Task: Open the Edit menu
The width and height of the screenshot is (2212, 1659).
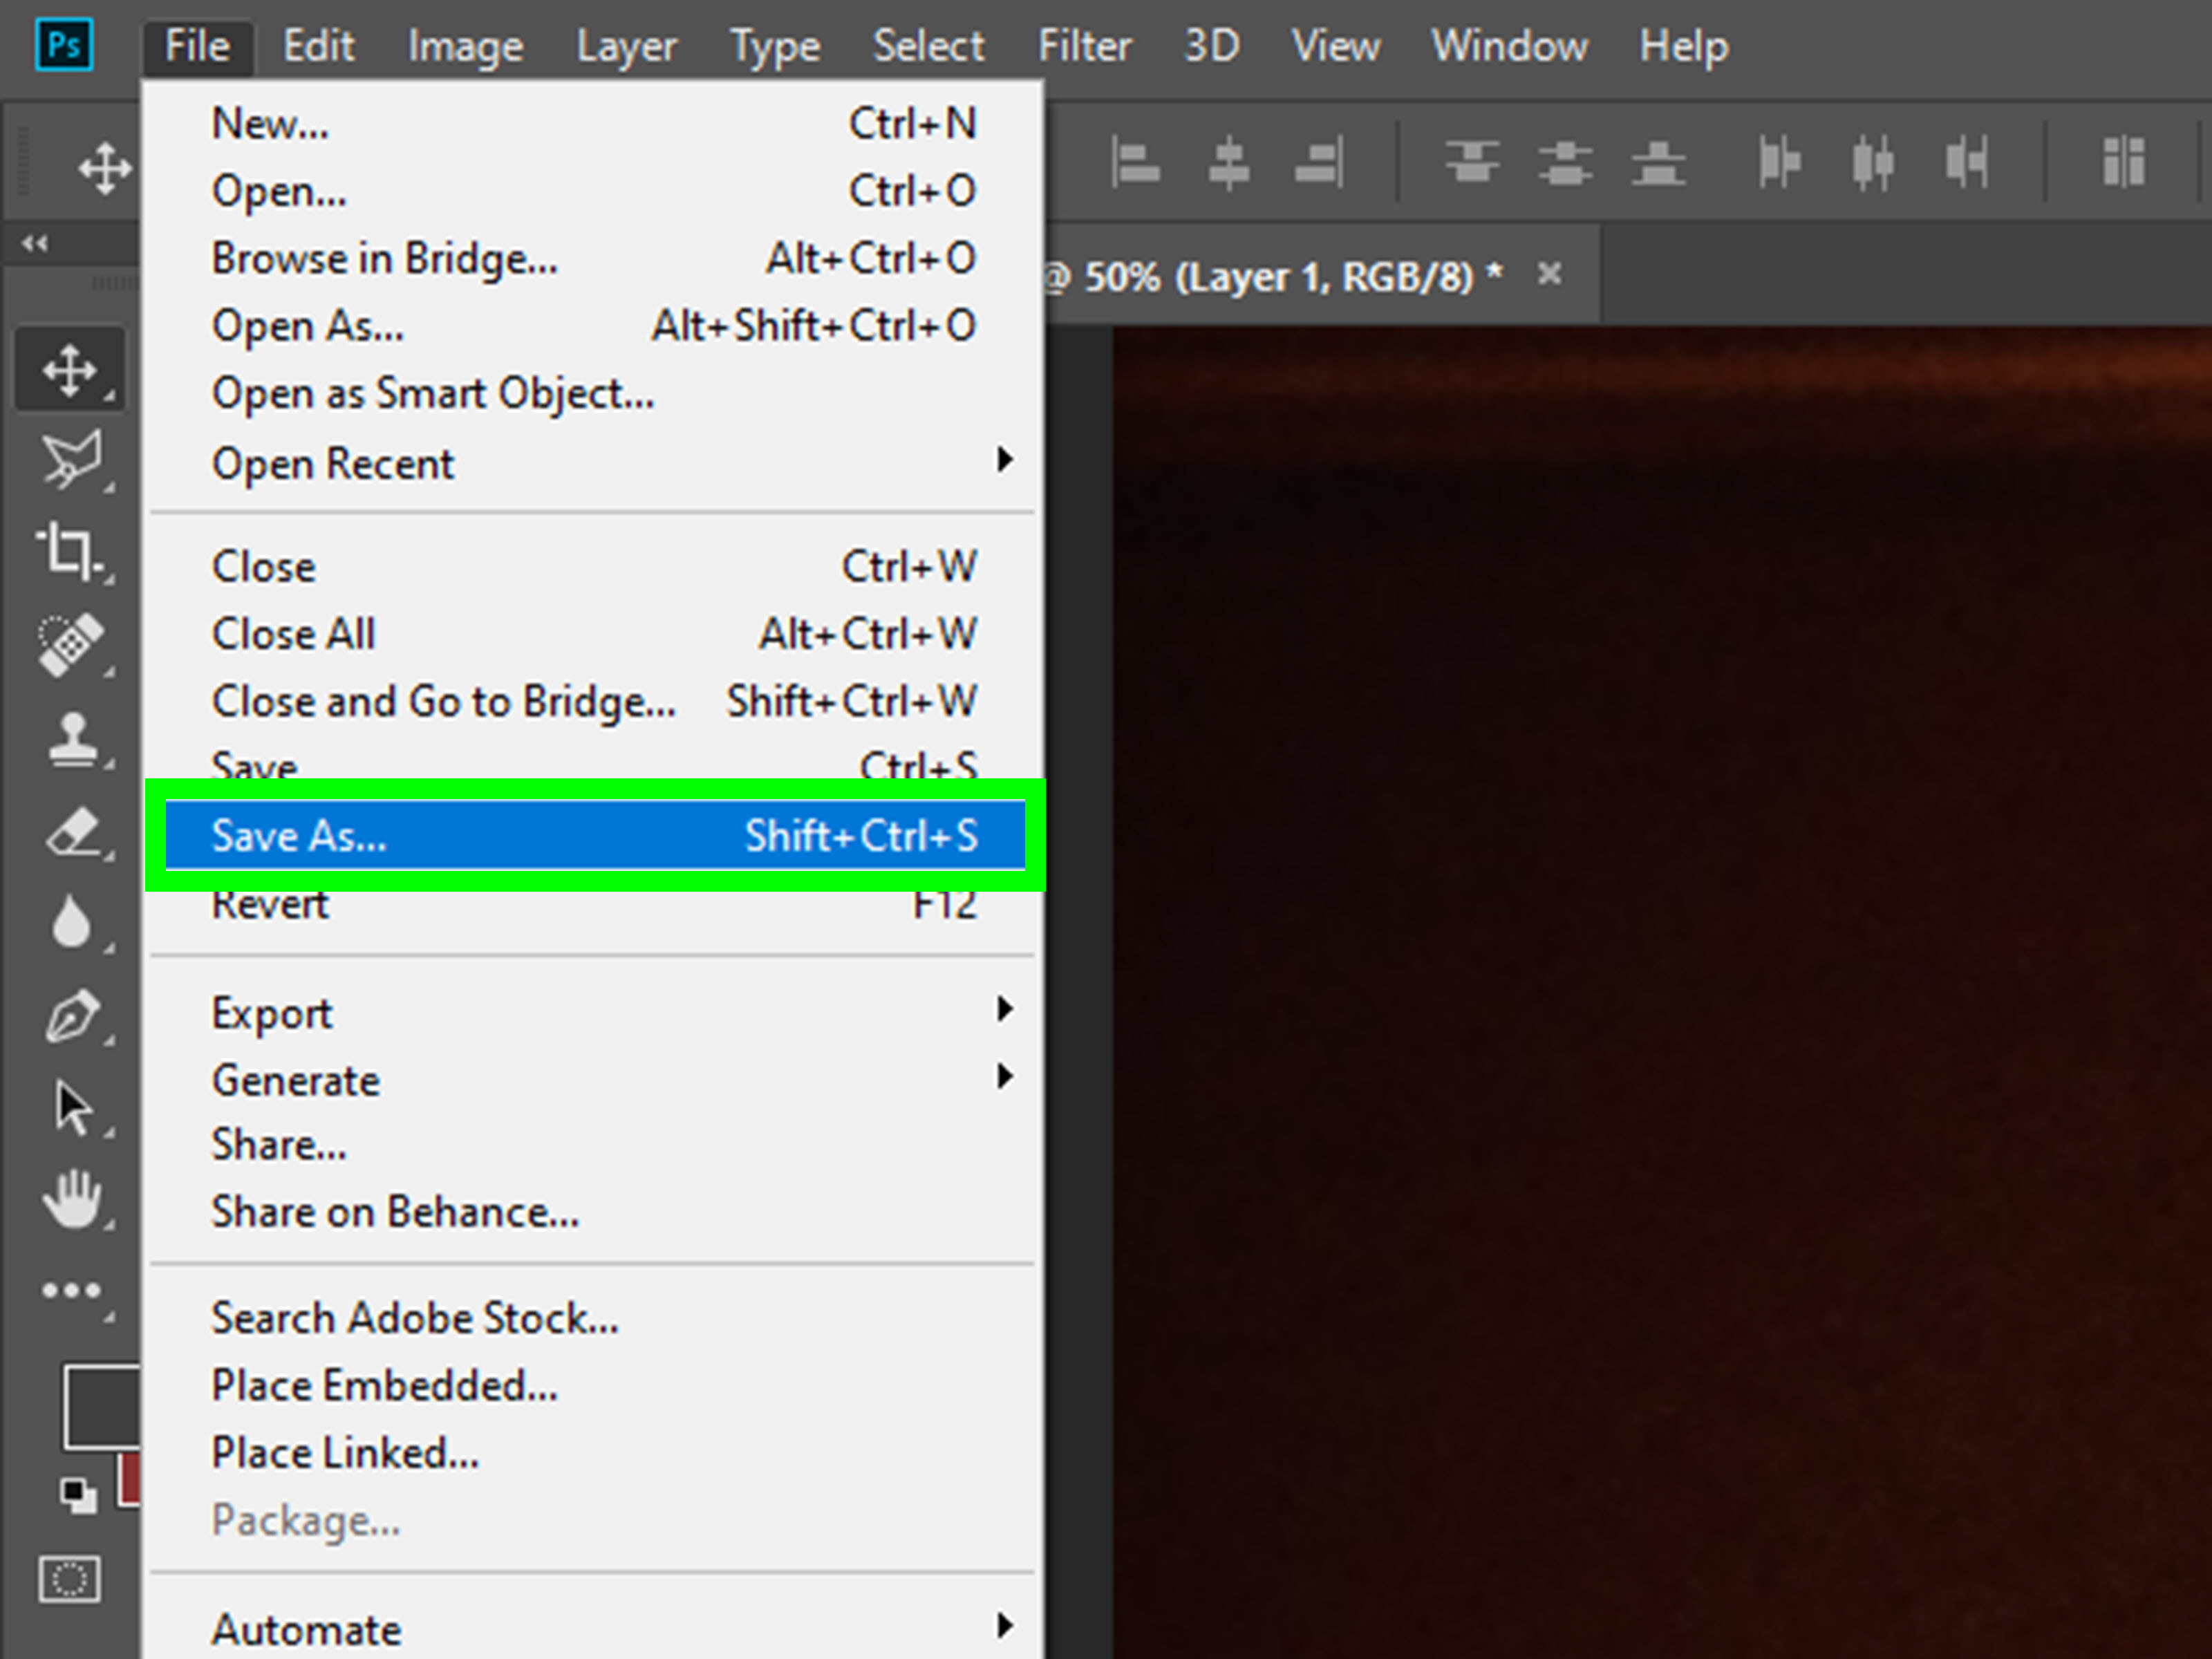Action: pos(318,46)
